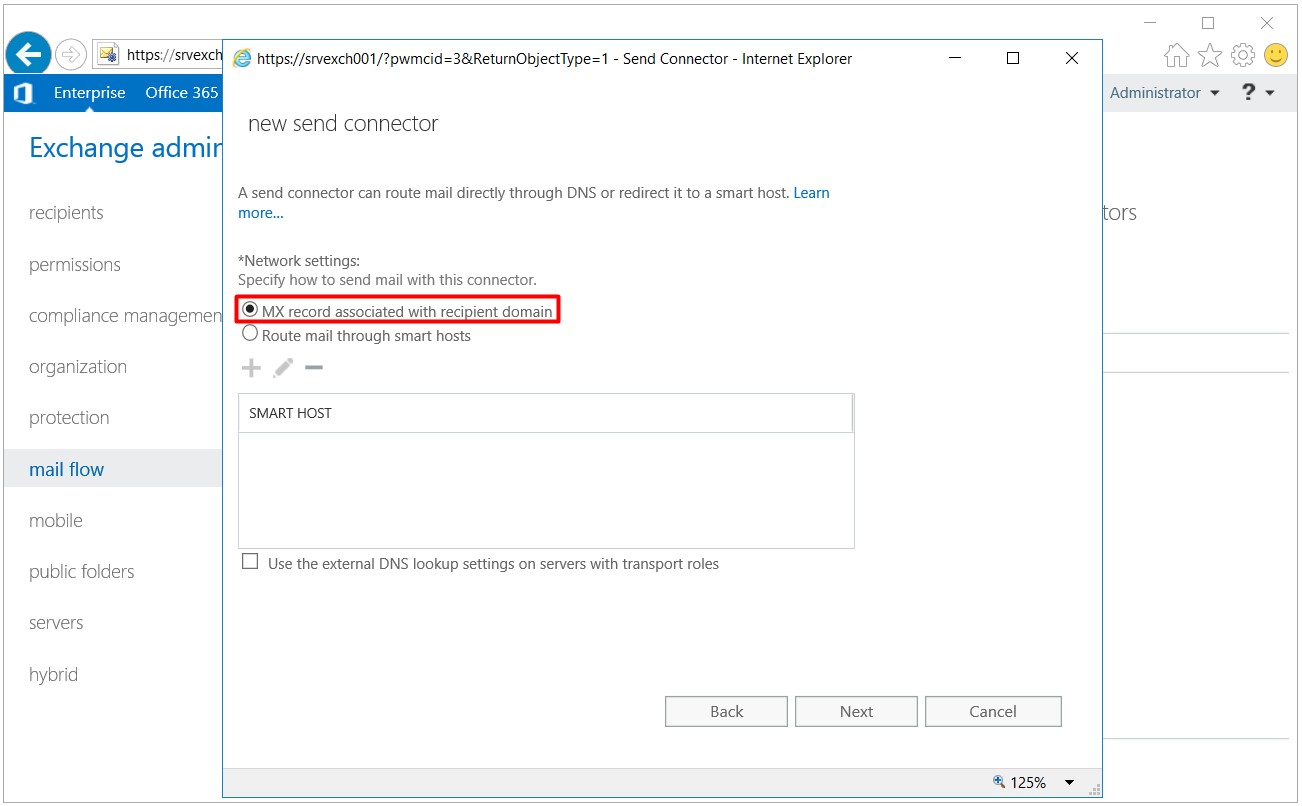Open permissions in the left navigation

point(75,265)
